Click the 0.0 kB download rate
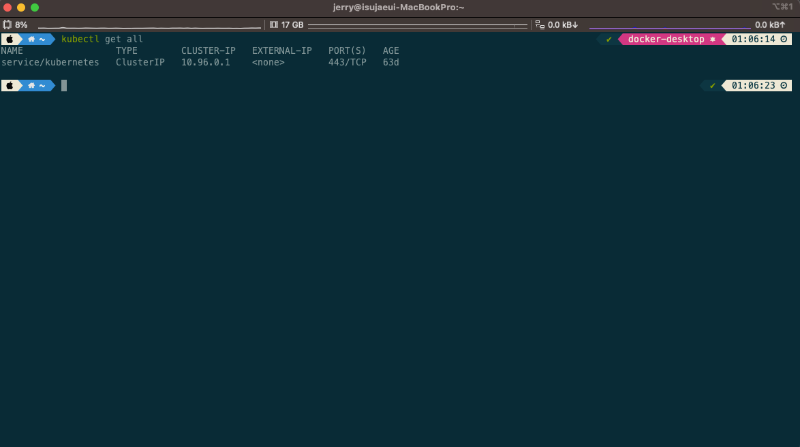800x447 pixels. click(563, 24)
